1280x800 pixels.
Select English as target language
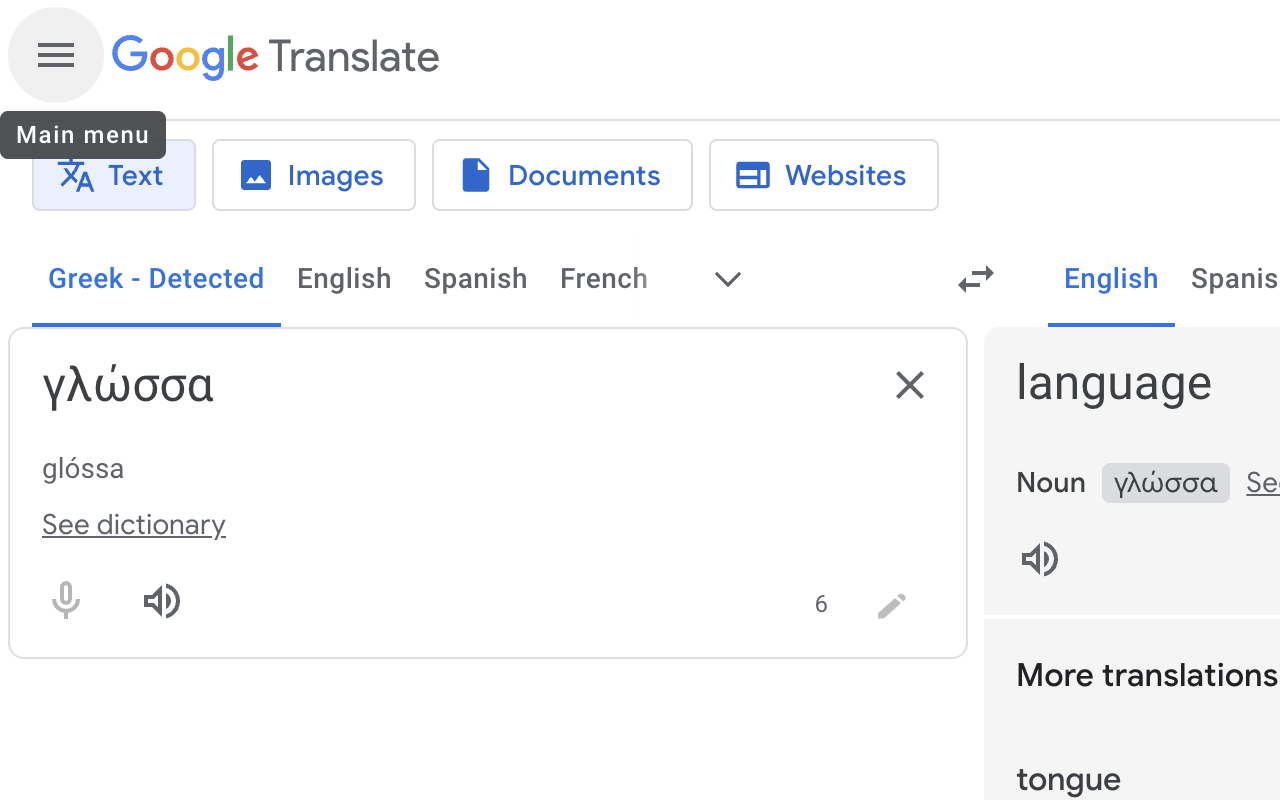1111,279
